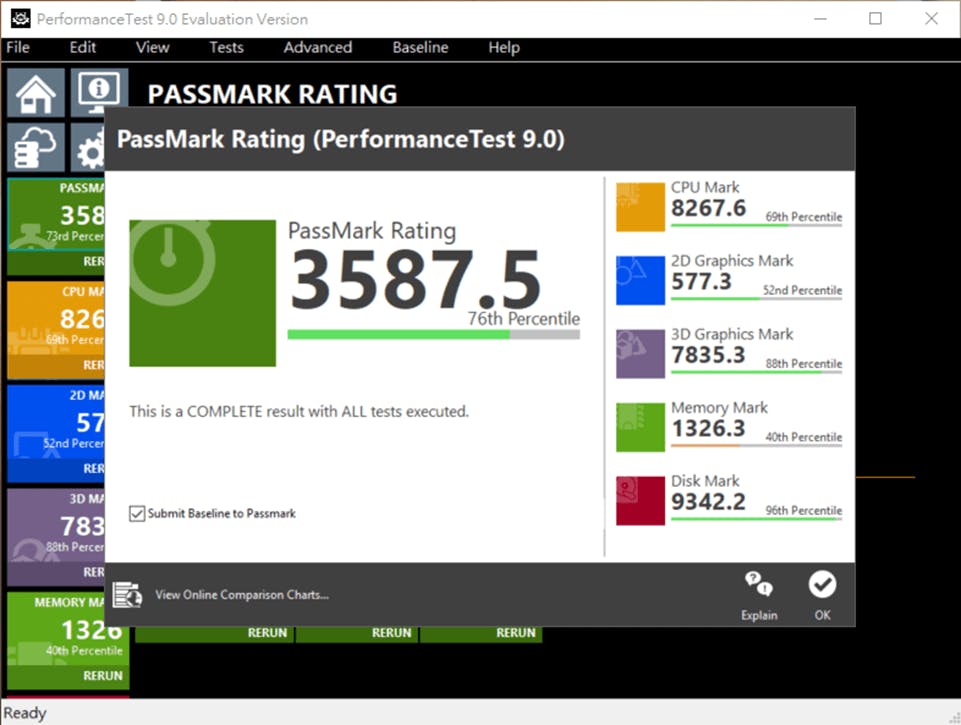Click the green Memory Mark icon
This screenshot has height=725, width=961.
[x=640, y=427]
